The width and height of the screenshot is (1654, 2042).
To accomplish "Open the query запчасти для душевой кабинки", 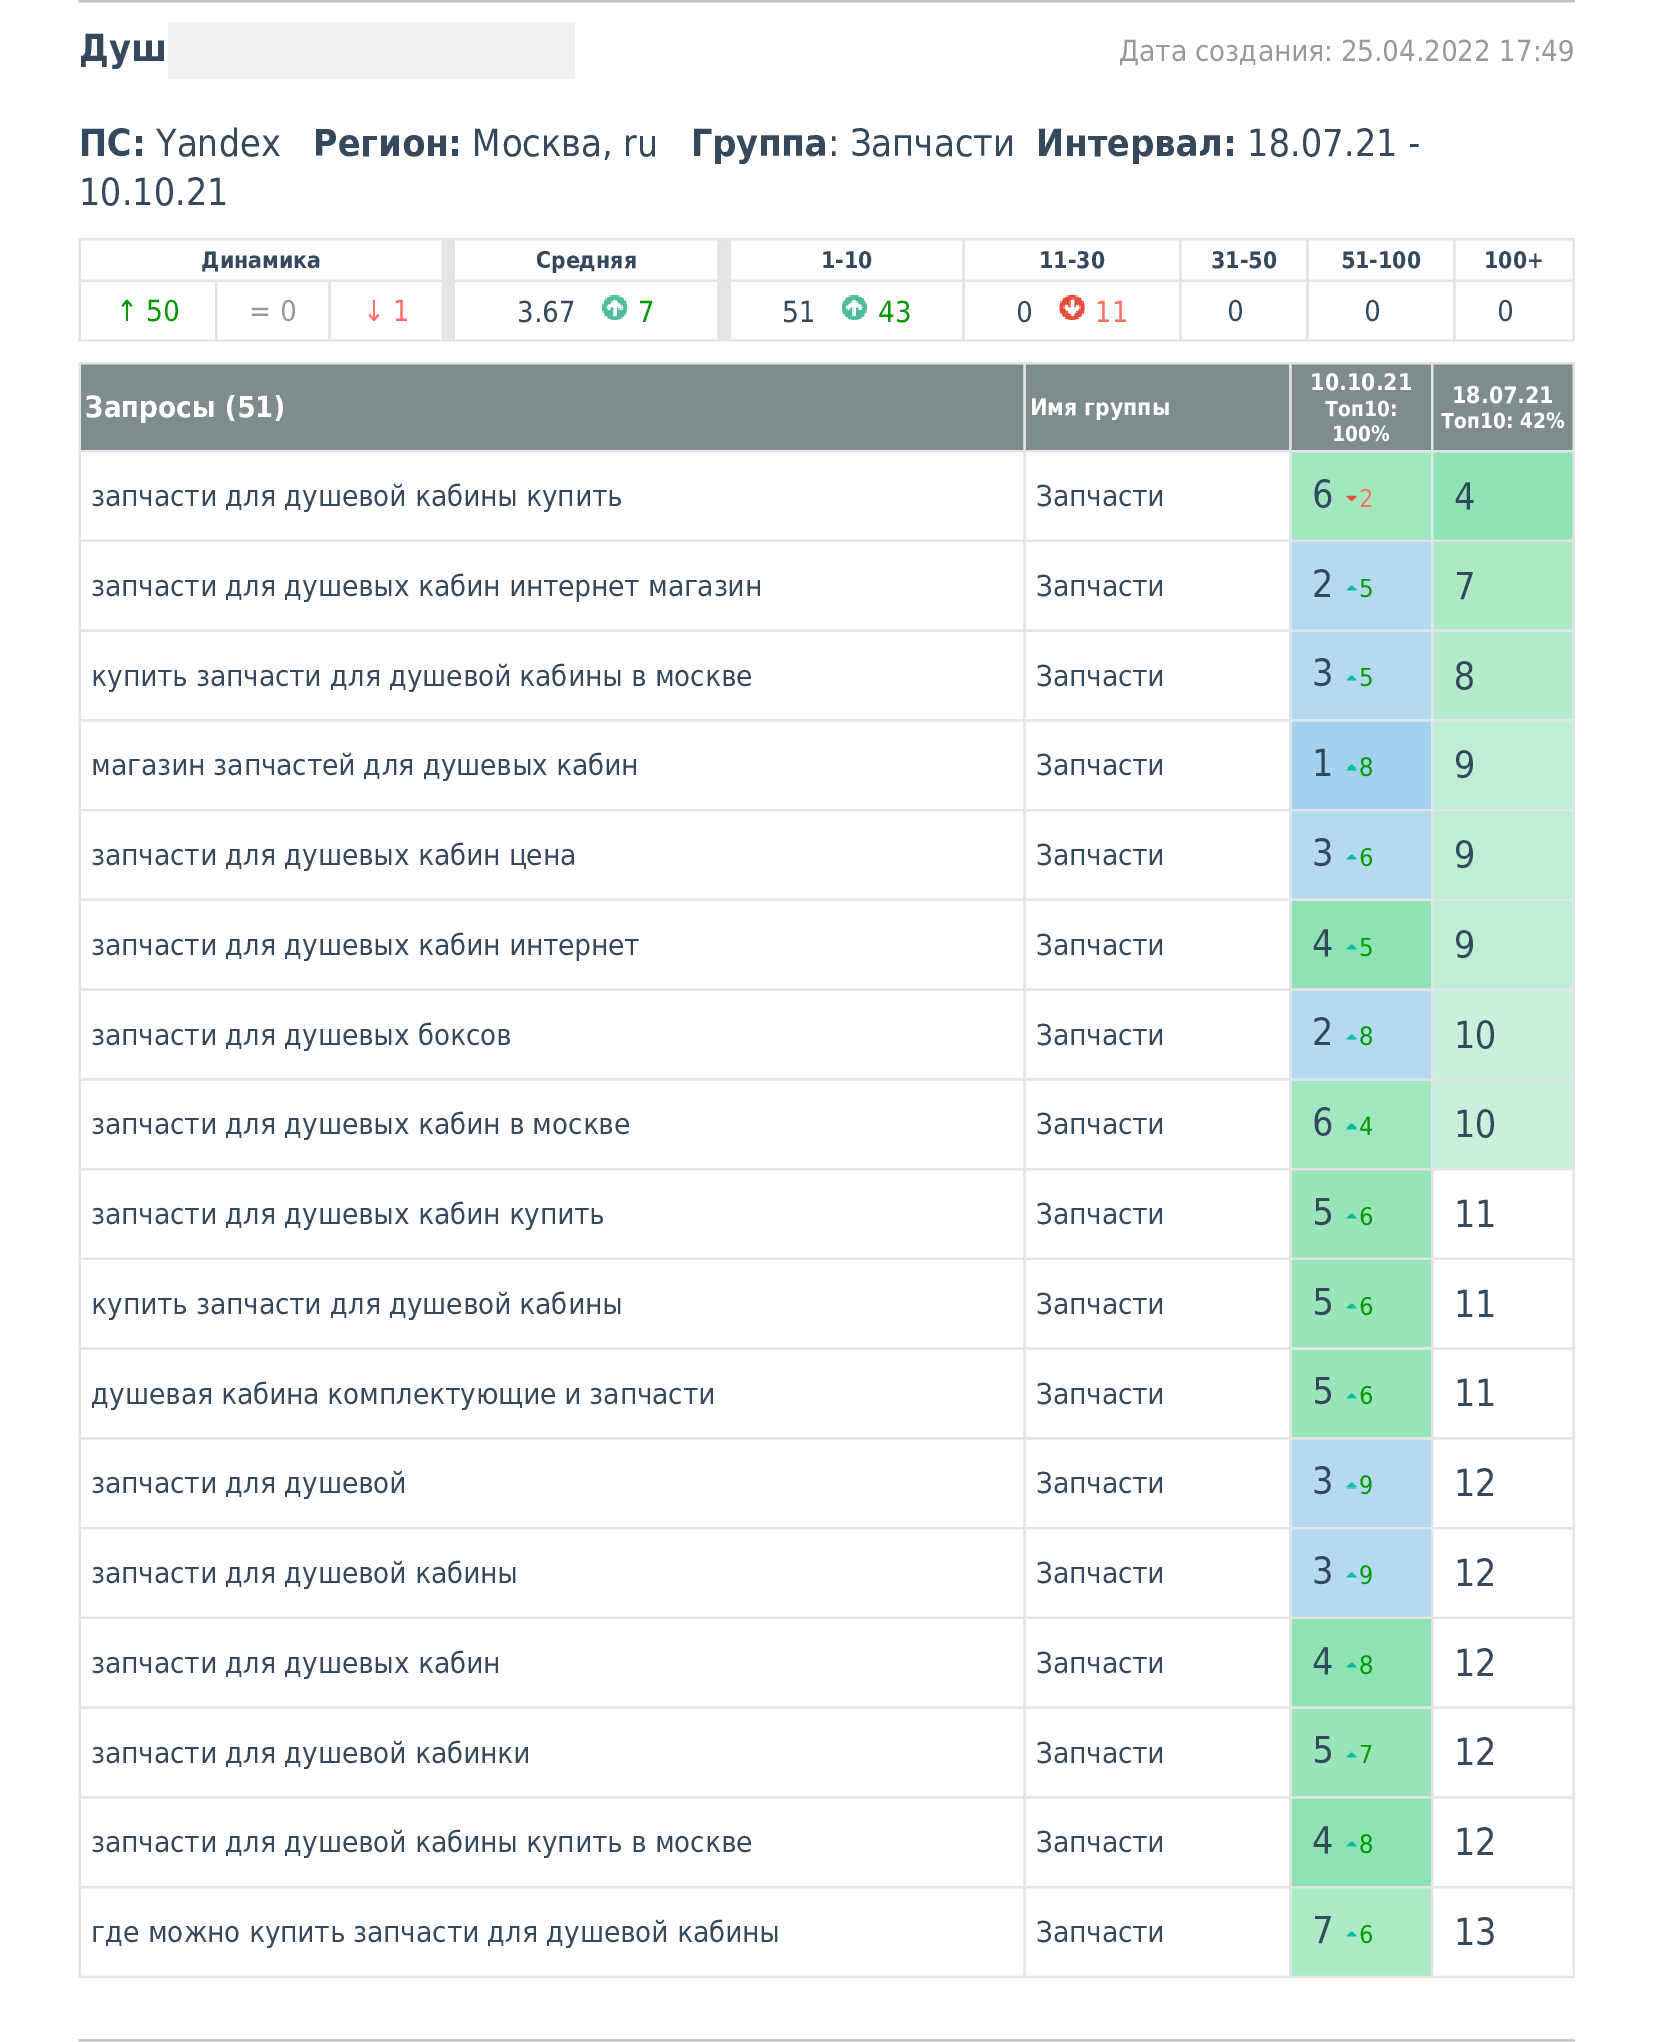I will tap(310, 1753).
